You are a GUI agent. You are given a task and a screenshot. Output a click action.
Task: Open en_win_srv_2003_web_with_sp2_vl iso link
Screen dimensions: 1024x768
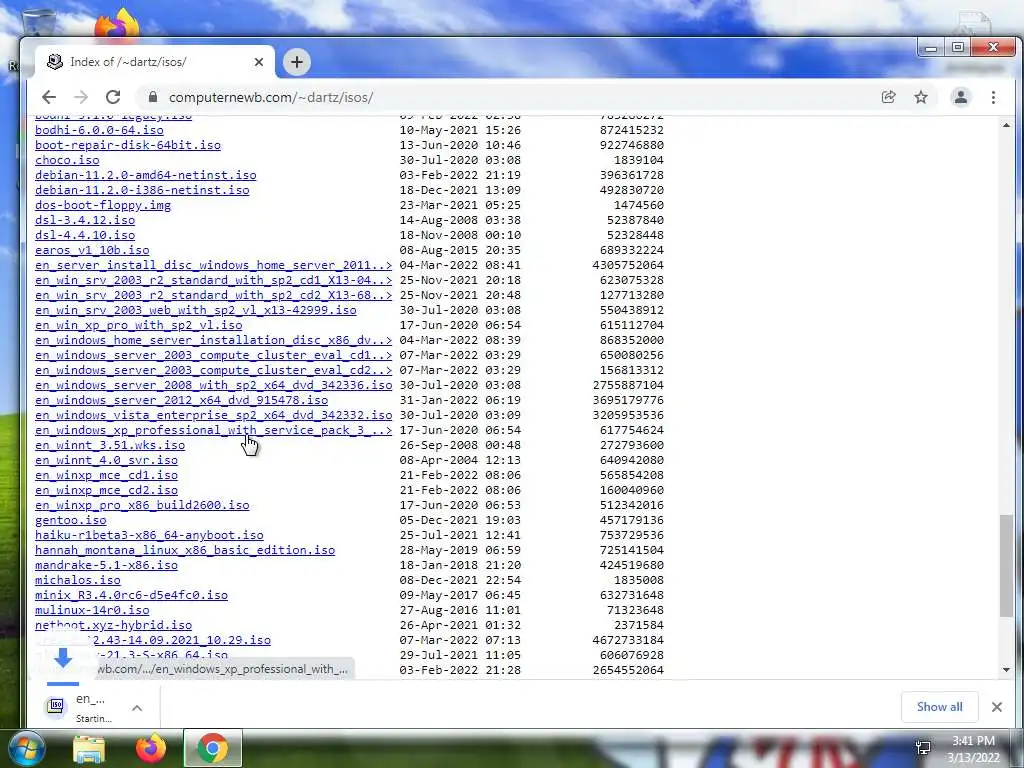click(x=196, y=310)
